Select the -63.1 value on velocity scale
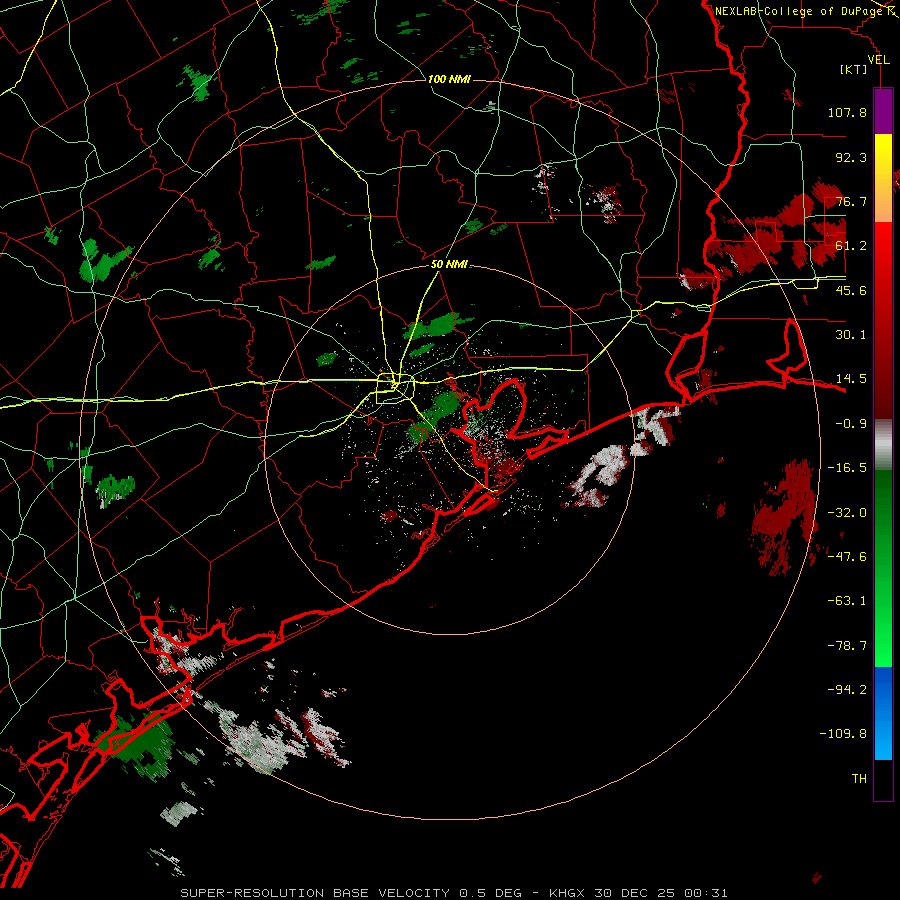900x900 pixels. [847, 601]
